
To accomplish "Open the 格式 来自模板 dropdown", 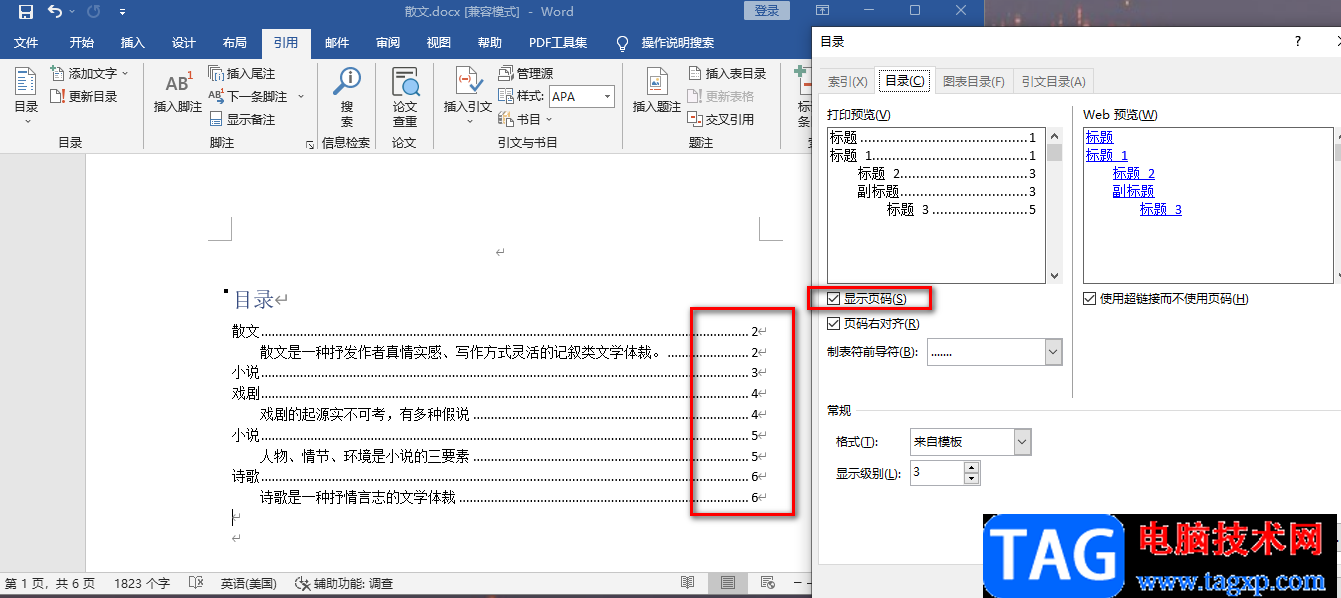I will click(1022, 442).
